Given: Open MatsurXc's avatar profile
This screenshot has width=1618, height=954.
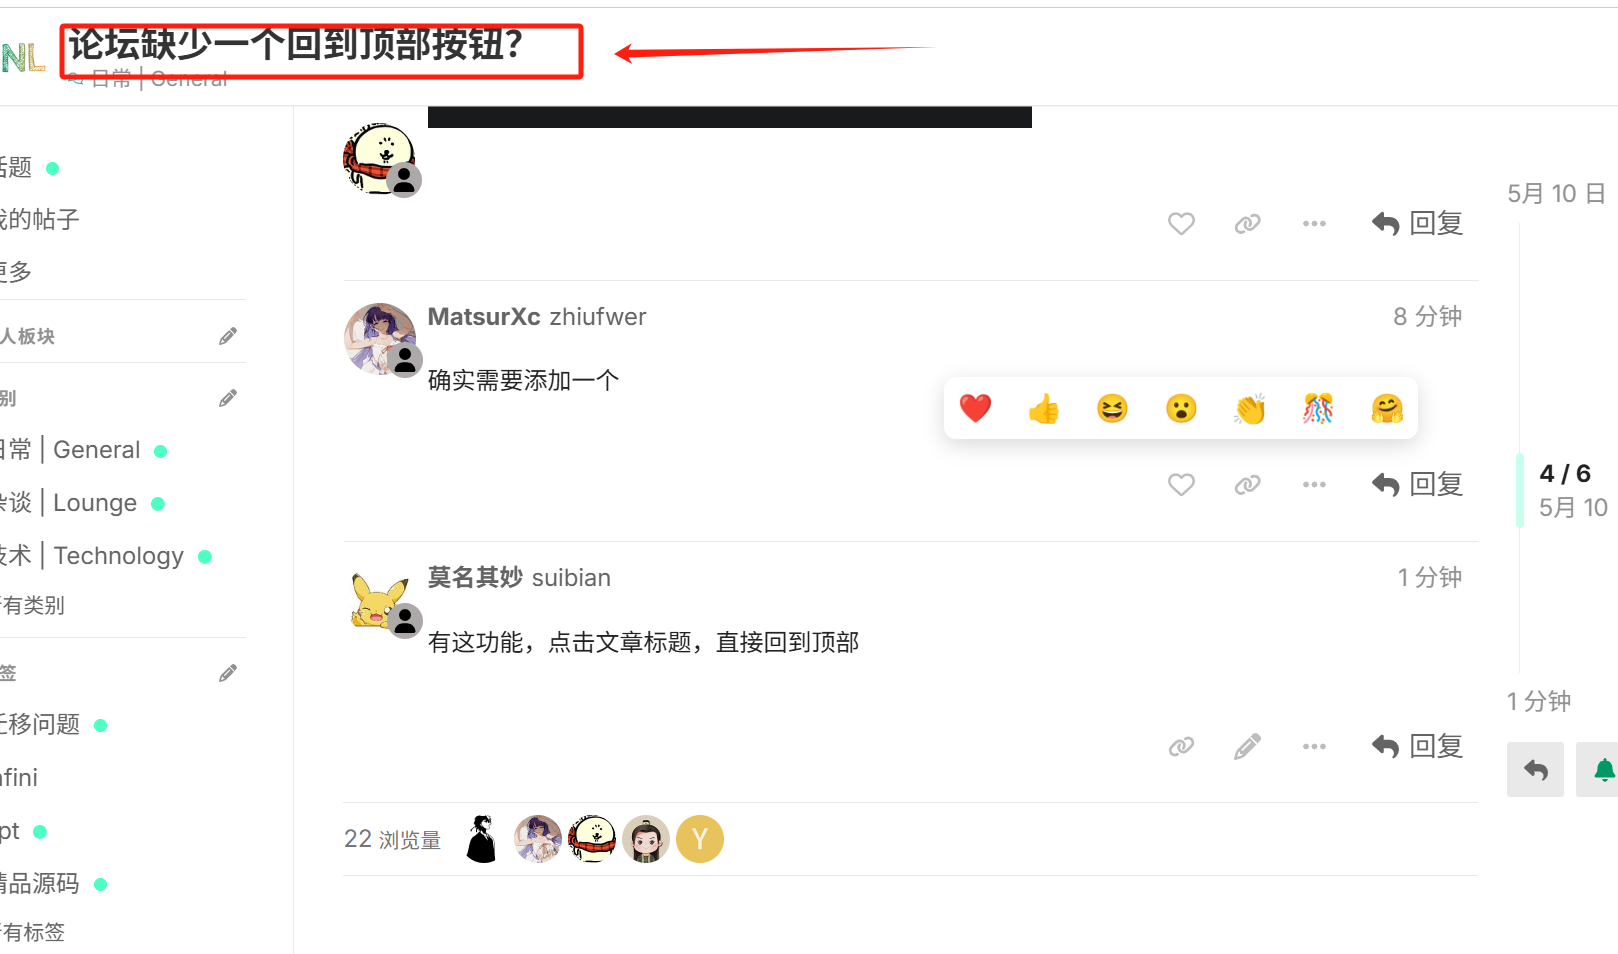Looking at the screenshot, I should pos(380,339).
